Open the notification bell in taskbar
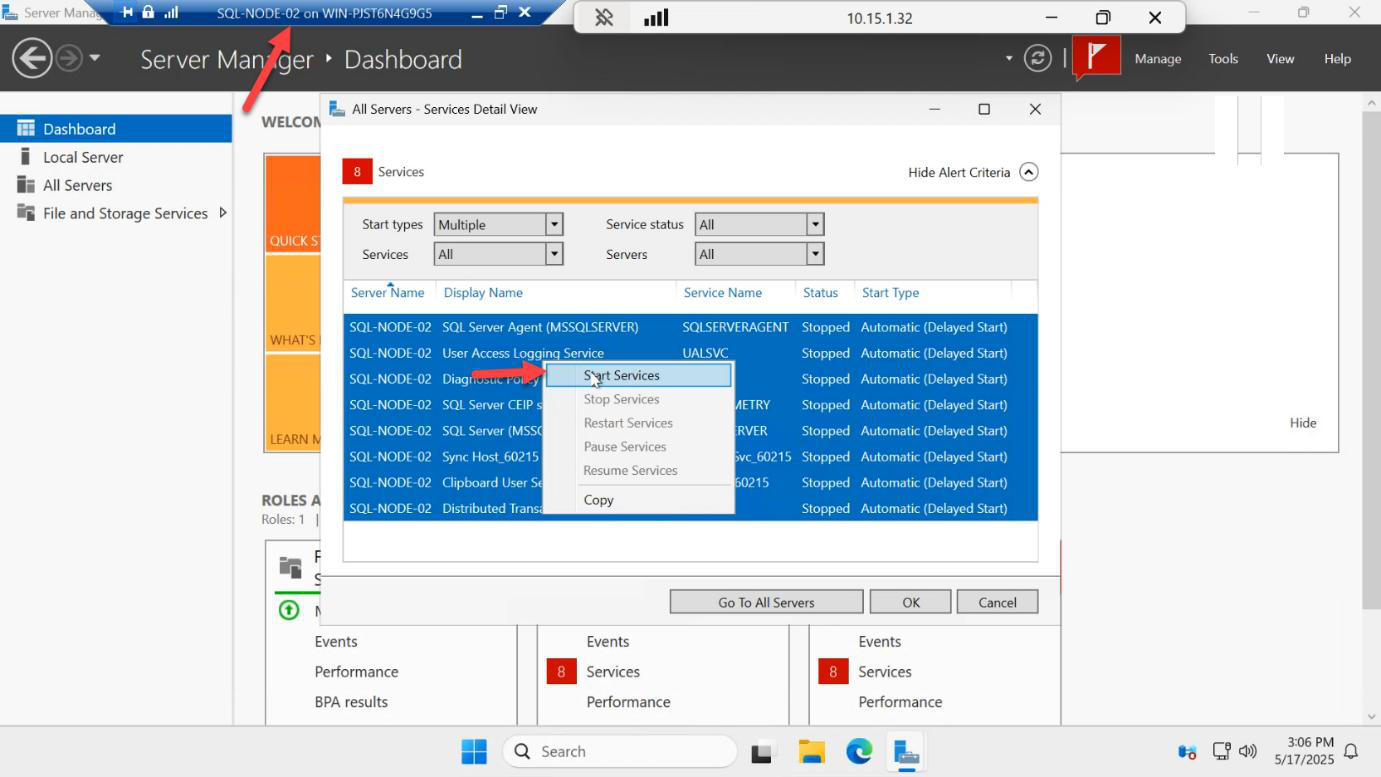Screen dimensions: 1381x777 [x=1351, y=751]
